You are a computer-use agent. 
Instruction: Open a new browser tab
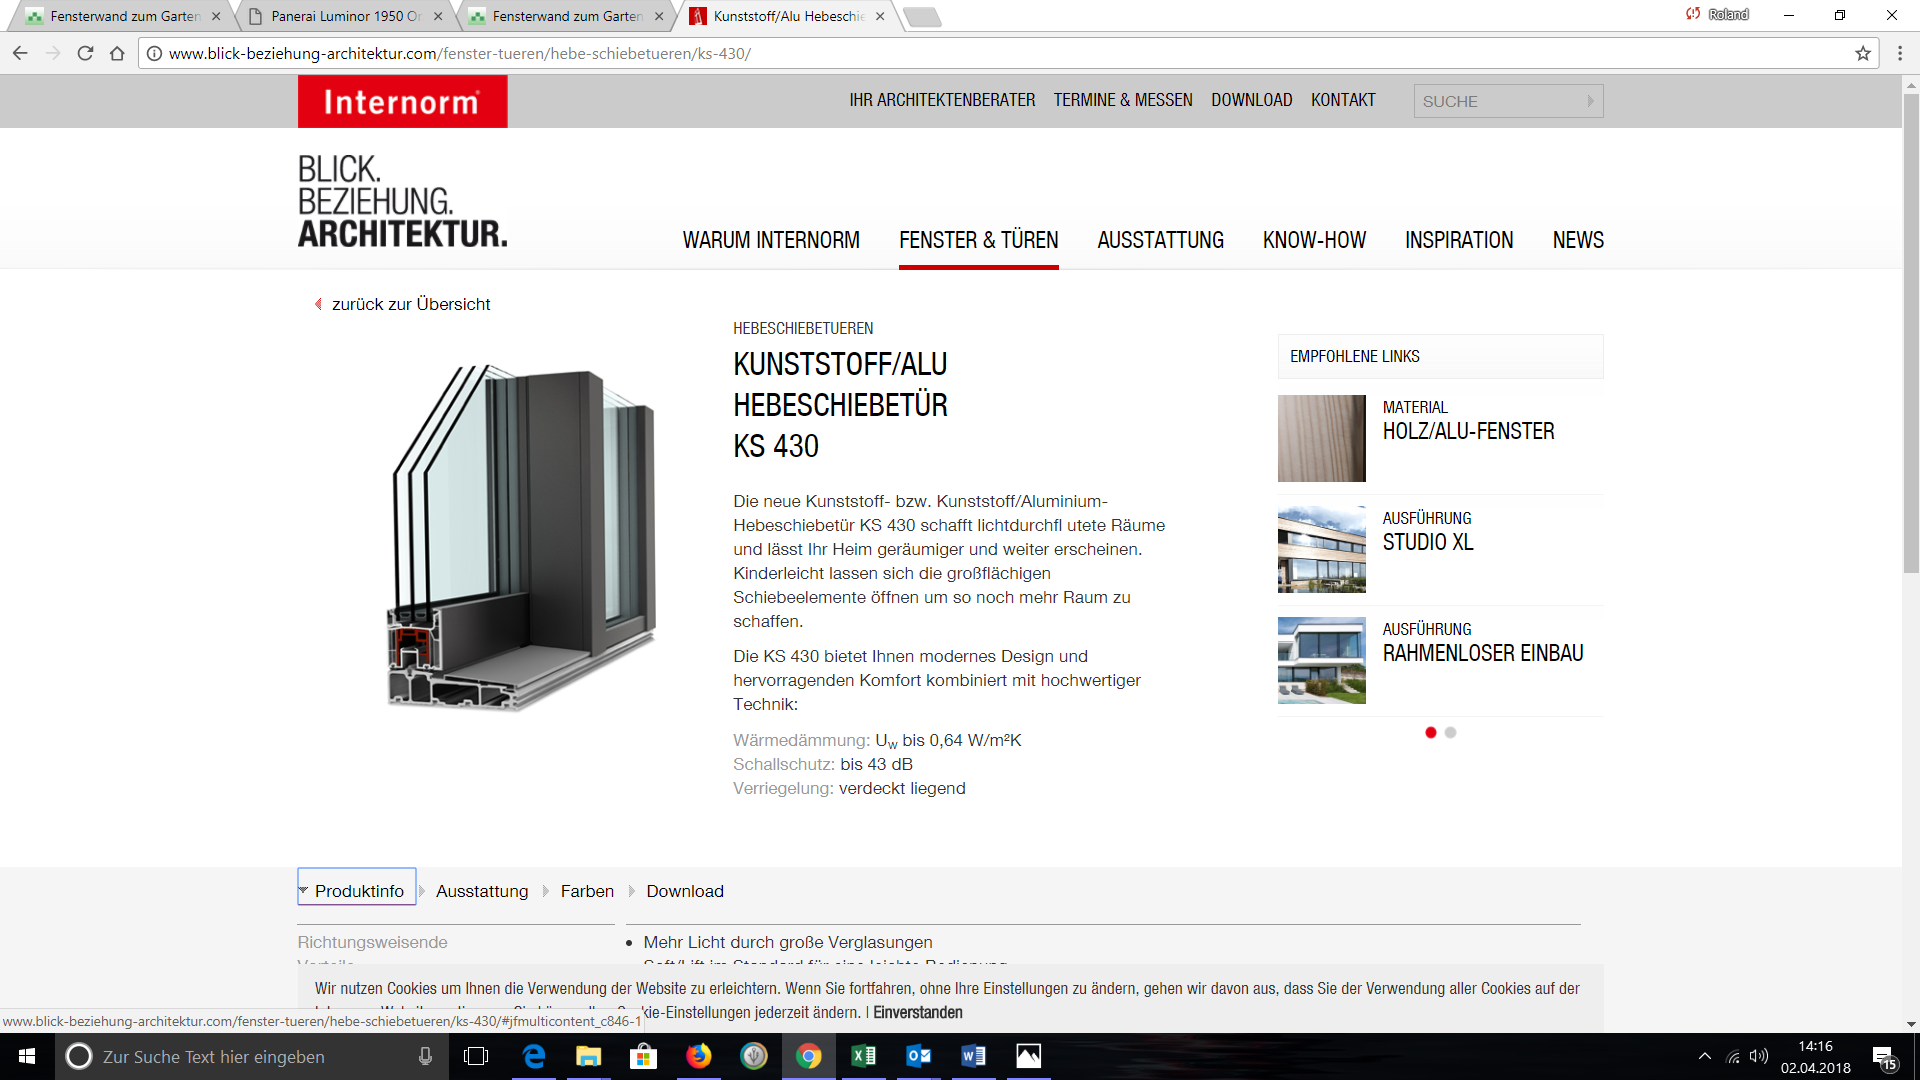point(921,16)
